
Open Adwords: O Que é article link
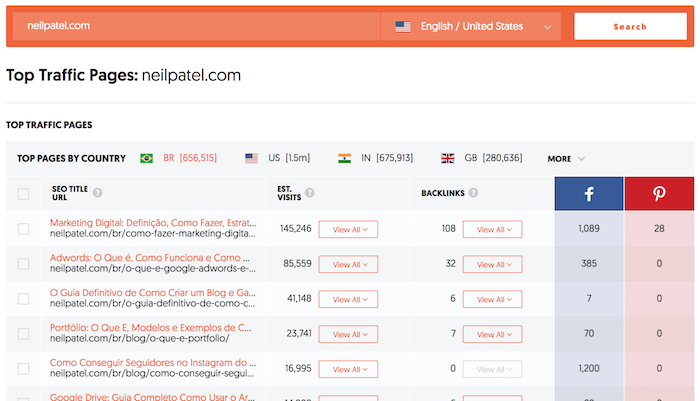pyautogui.click(x=150, y=258)
